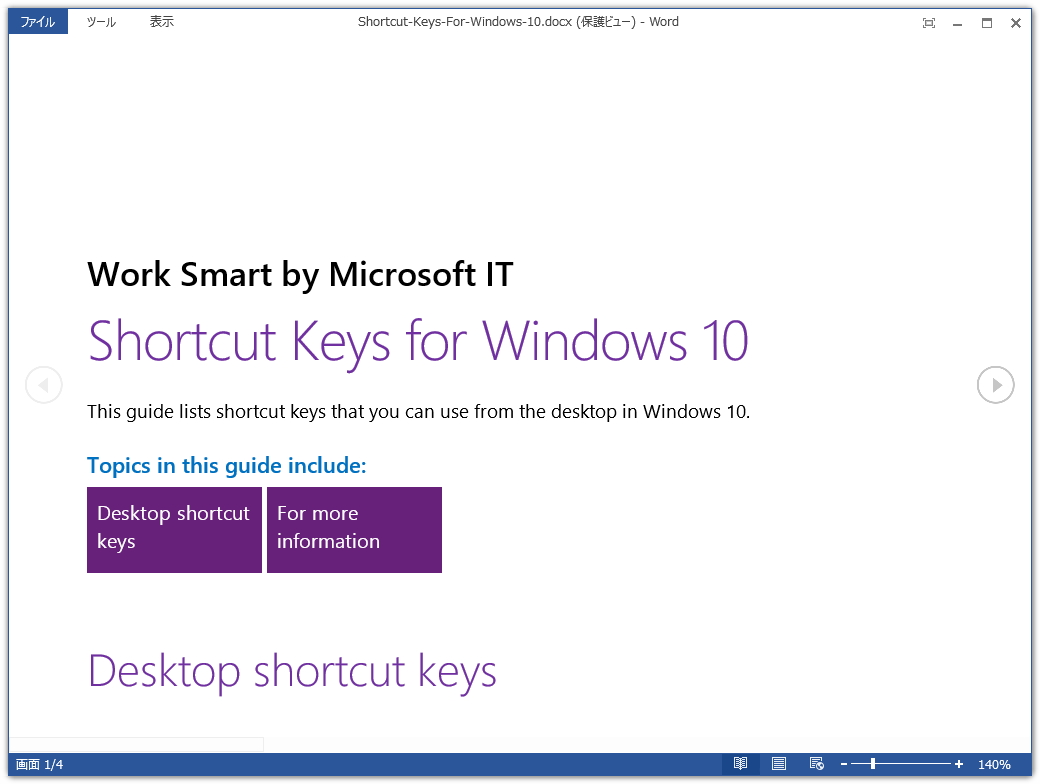Minimize the Word window
The width and height of the screenshot is (1040, 784).
click(x=958, y=22)
